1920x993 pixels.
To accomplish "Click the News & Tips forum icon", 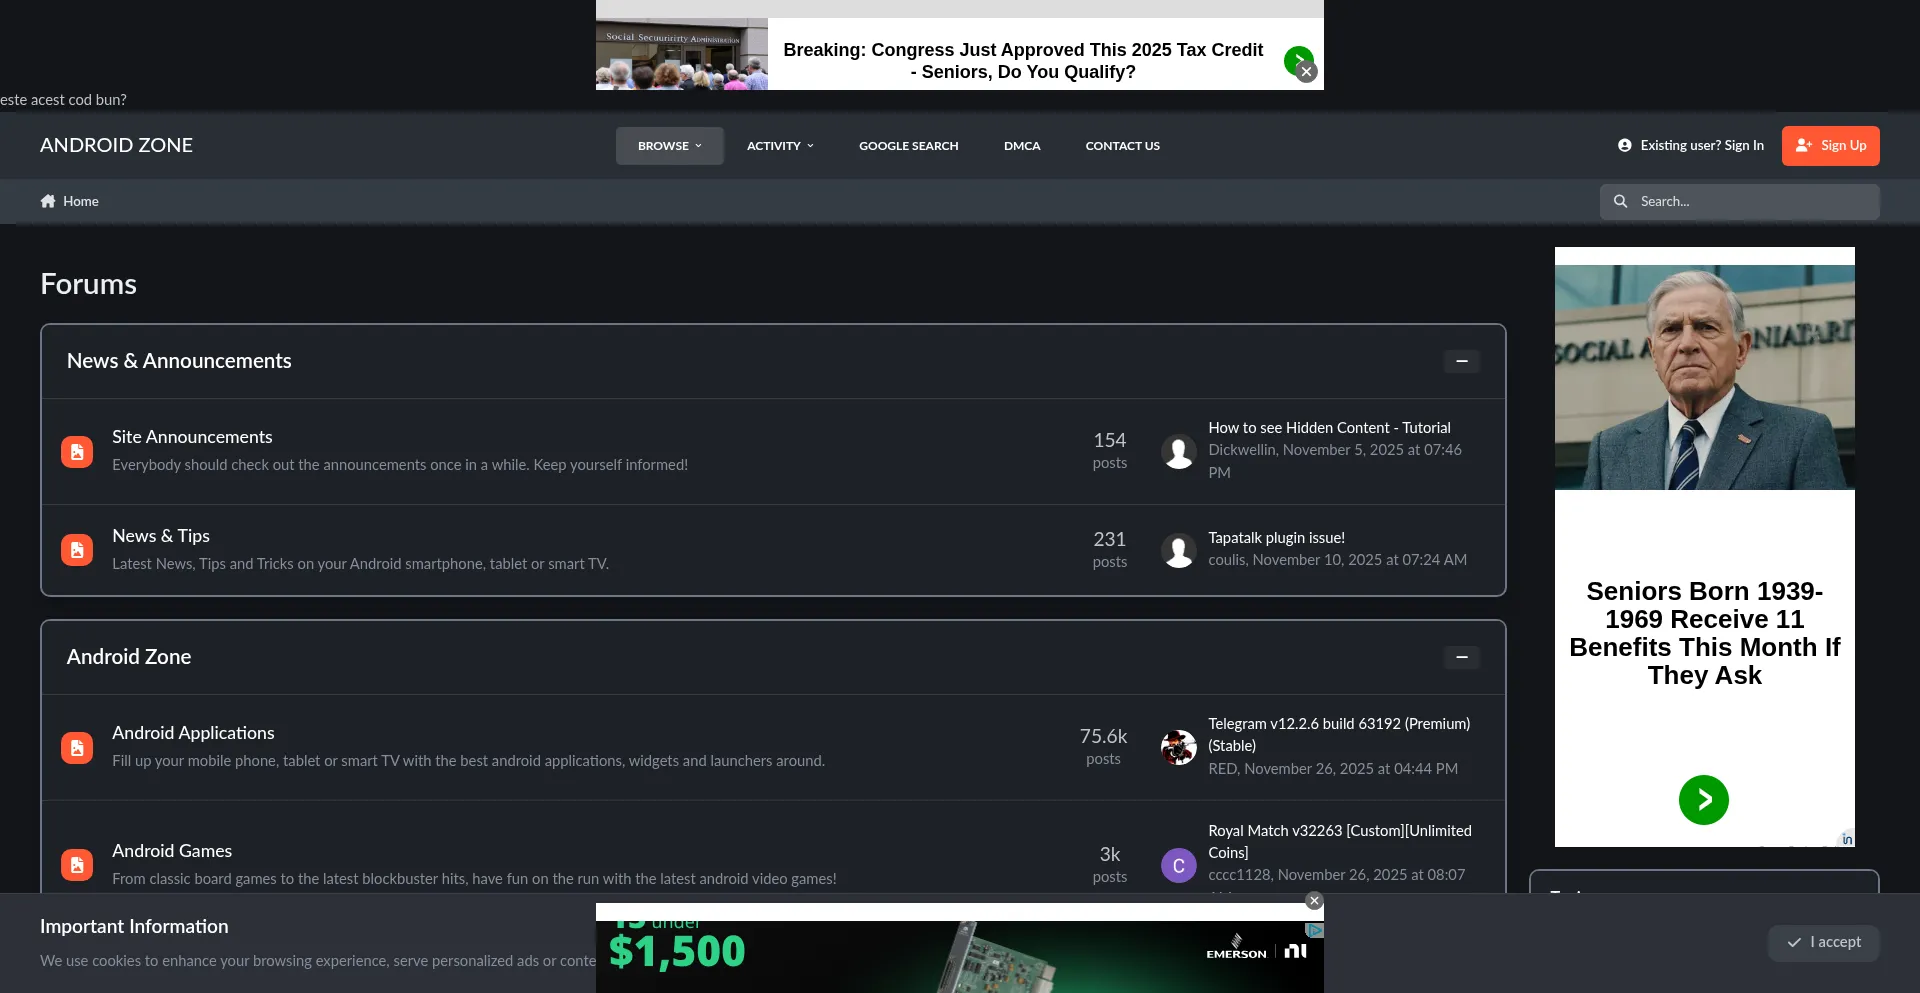I will click(x=77, y=550).
